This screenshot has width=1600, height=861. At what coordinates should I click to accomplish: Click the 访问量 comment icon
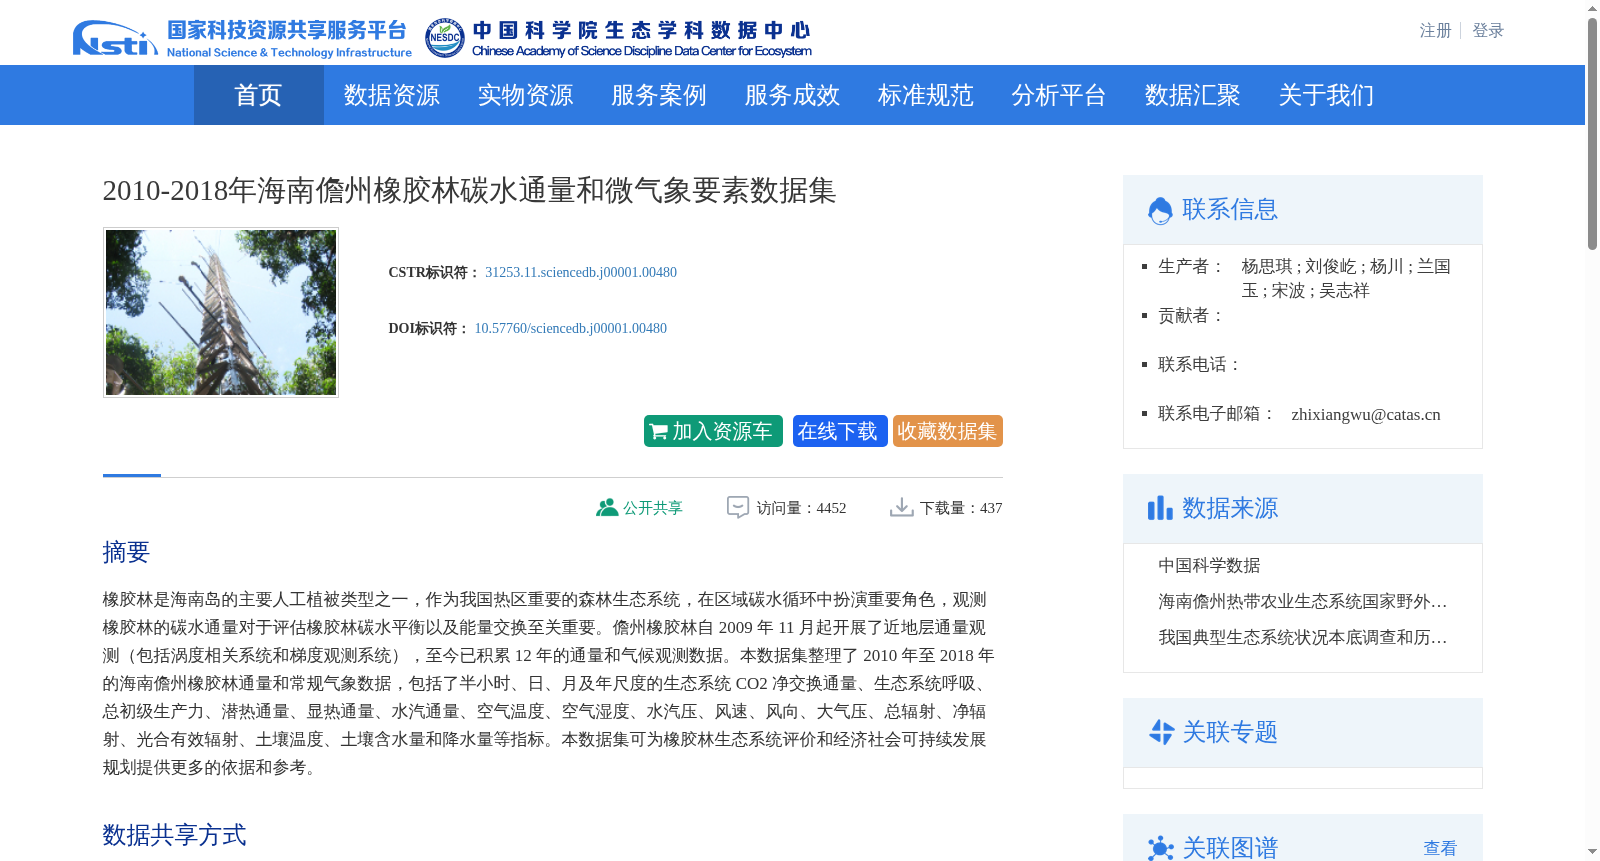[x=738, y=508]
